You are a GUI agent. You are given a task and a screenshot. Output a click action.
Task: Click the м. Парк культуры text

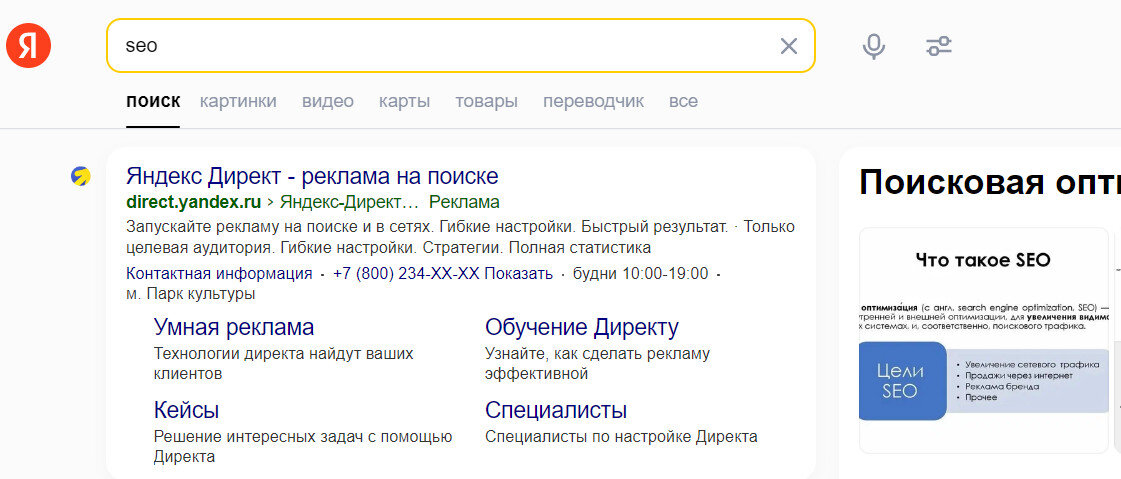[x=190, y=294]
